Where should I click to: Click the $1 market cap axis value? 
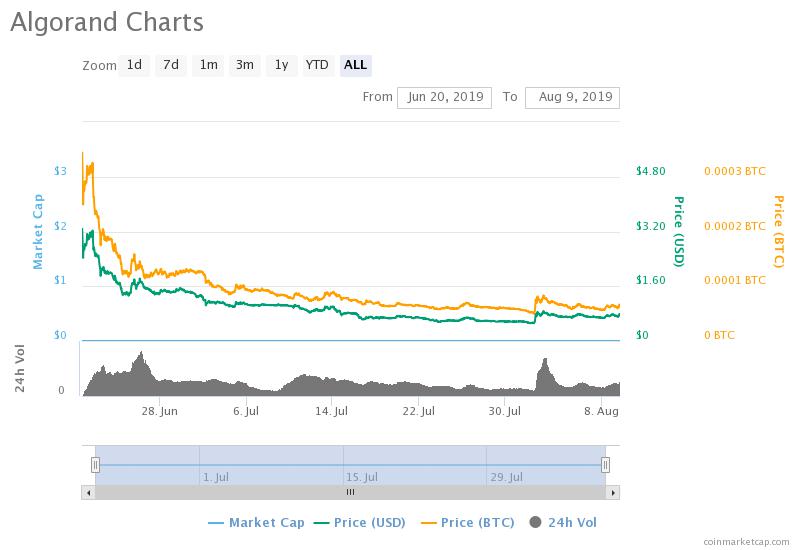point(60,280)
